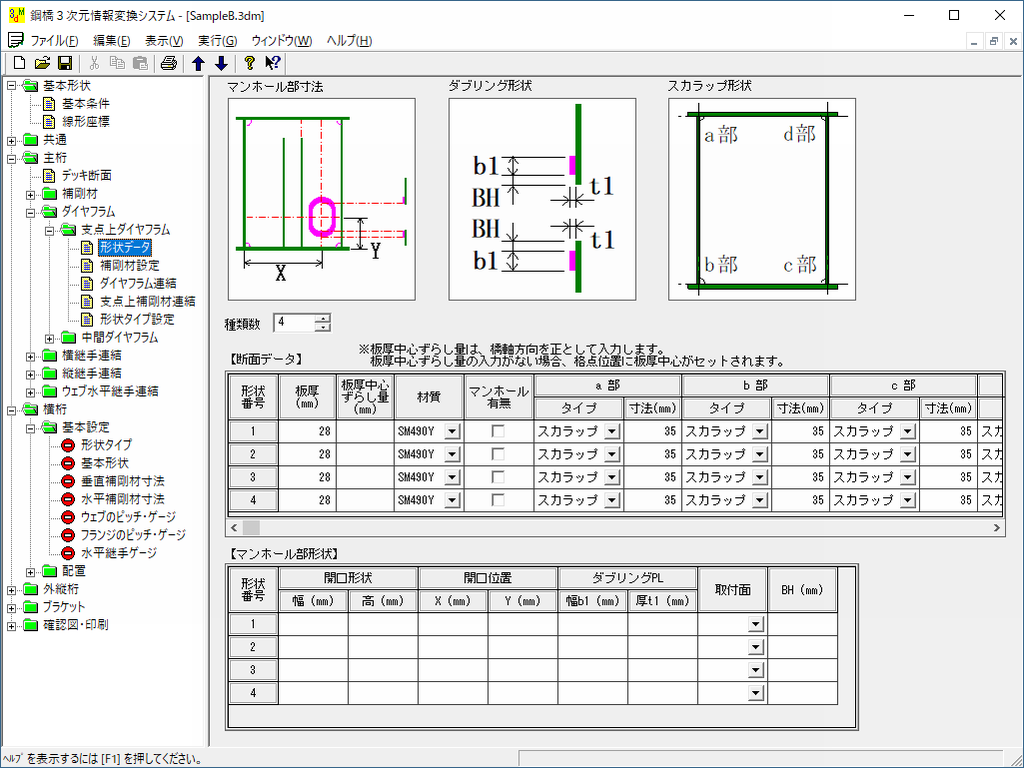Open 材質 SM490Y dropdown in row 1
The width and height of the screenshot is (1024, 768).
click(451, 431)
